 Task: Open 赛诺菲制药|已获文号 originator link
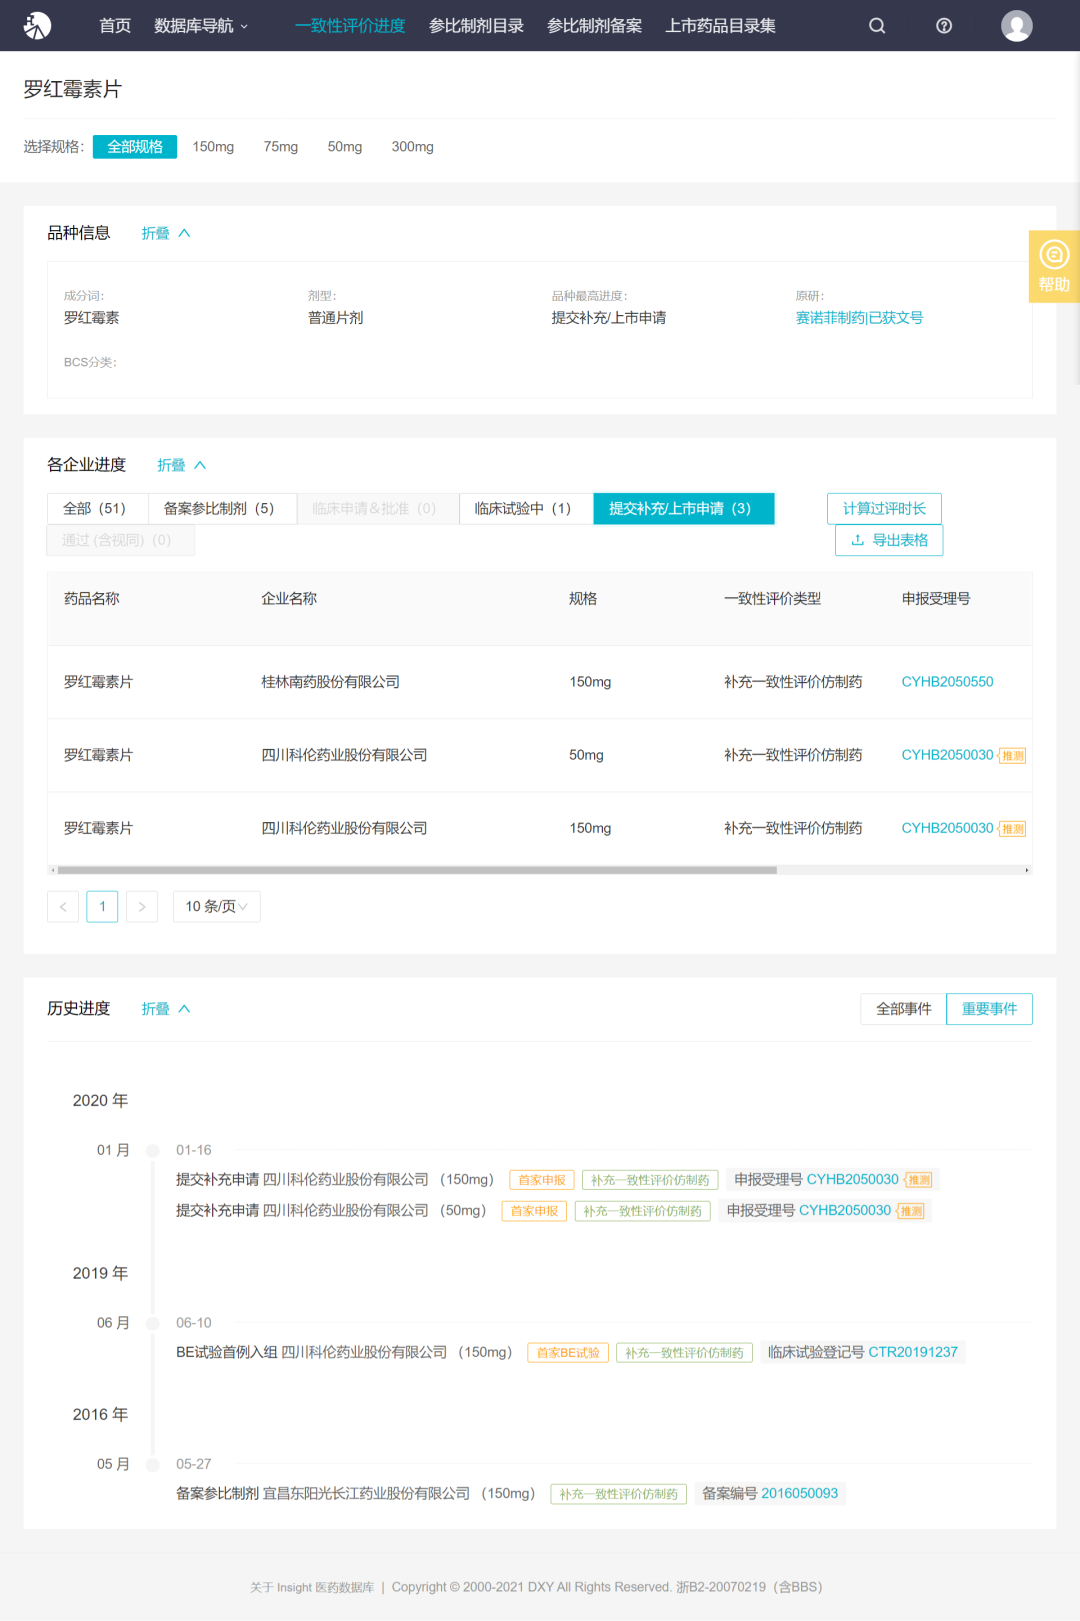859,318
